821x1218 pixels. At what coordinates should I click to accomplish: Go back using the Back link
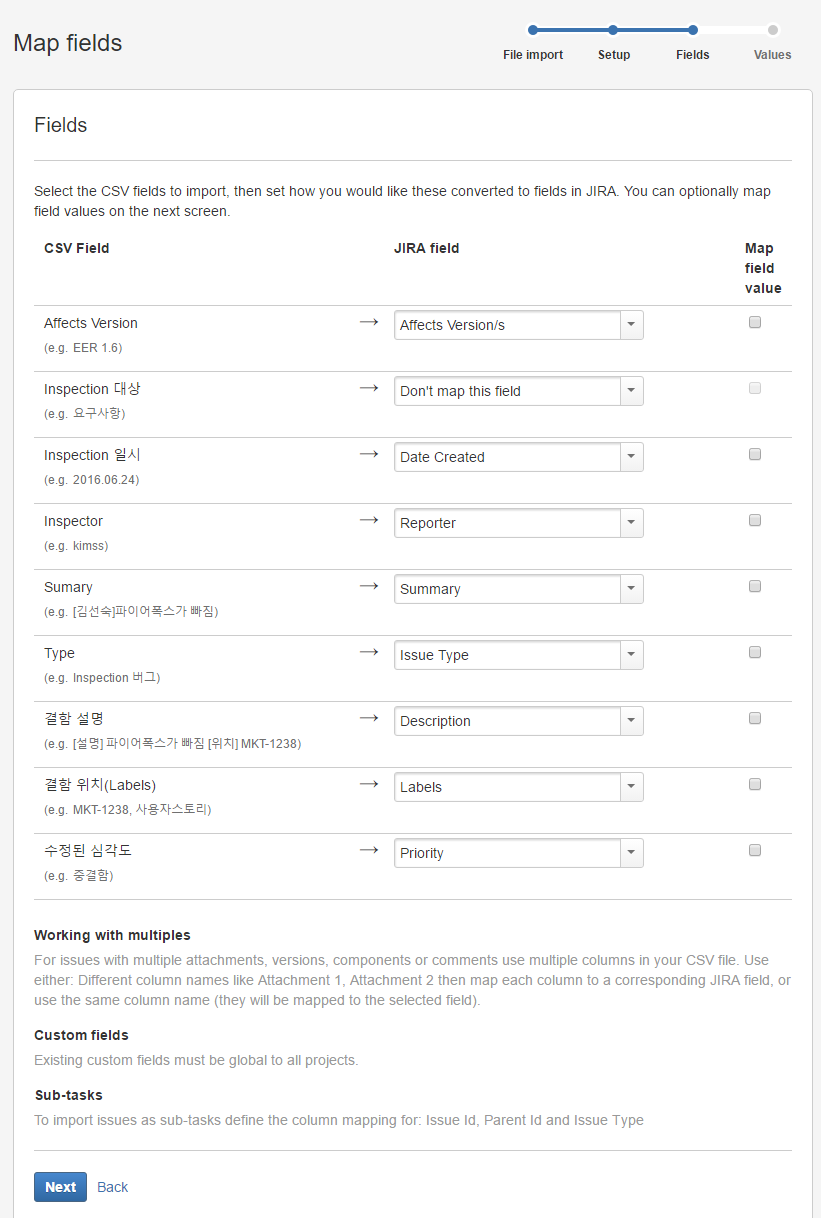[112, 1187]
